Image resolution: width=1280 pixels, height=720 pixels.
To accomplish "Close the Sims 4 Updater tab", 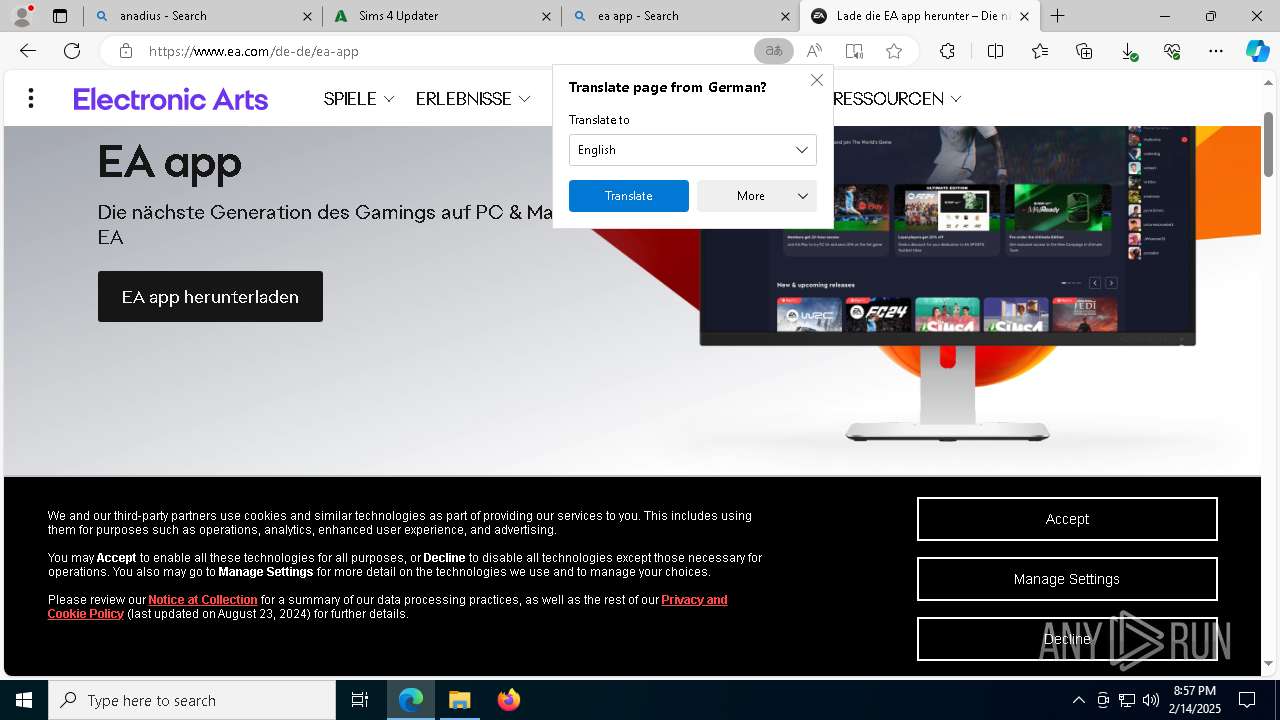I will point(546,16).
